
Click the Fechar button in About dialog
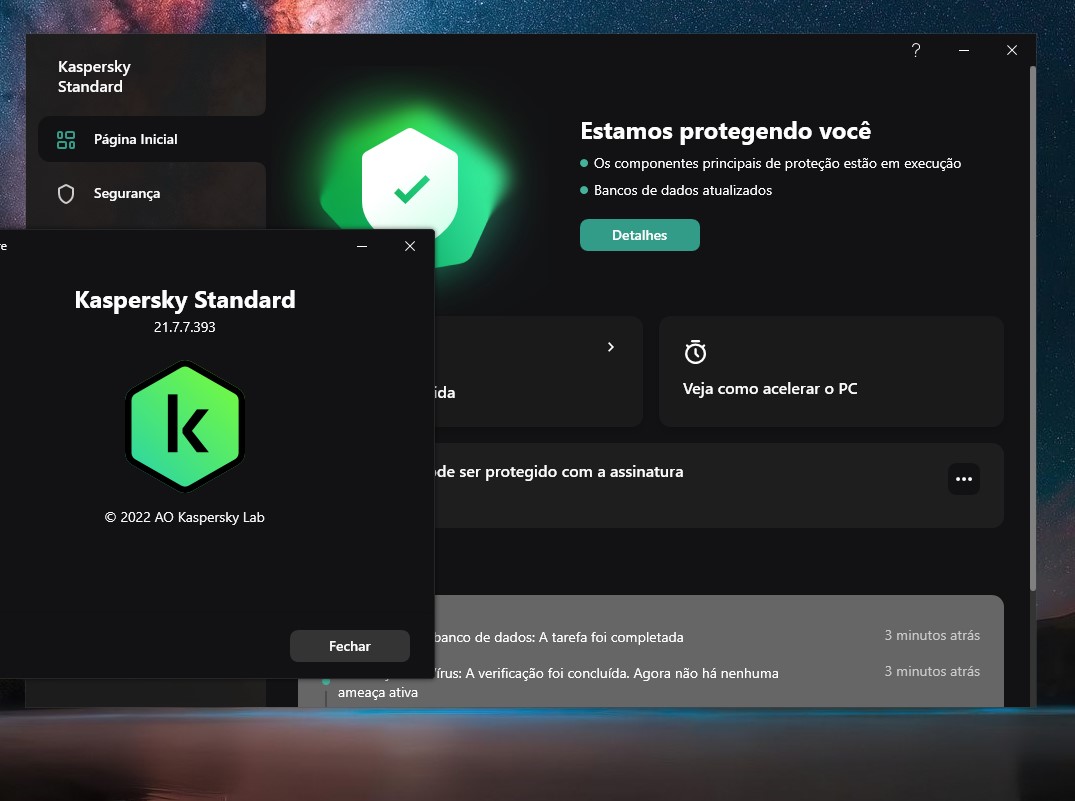coord(350,646)
